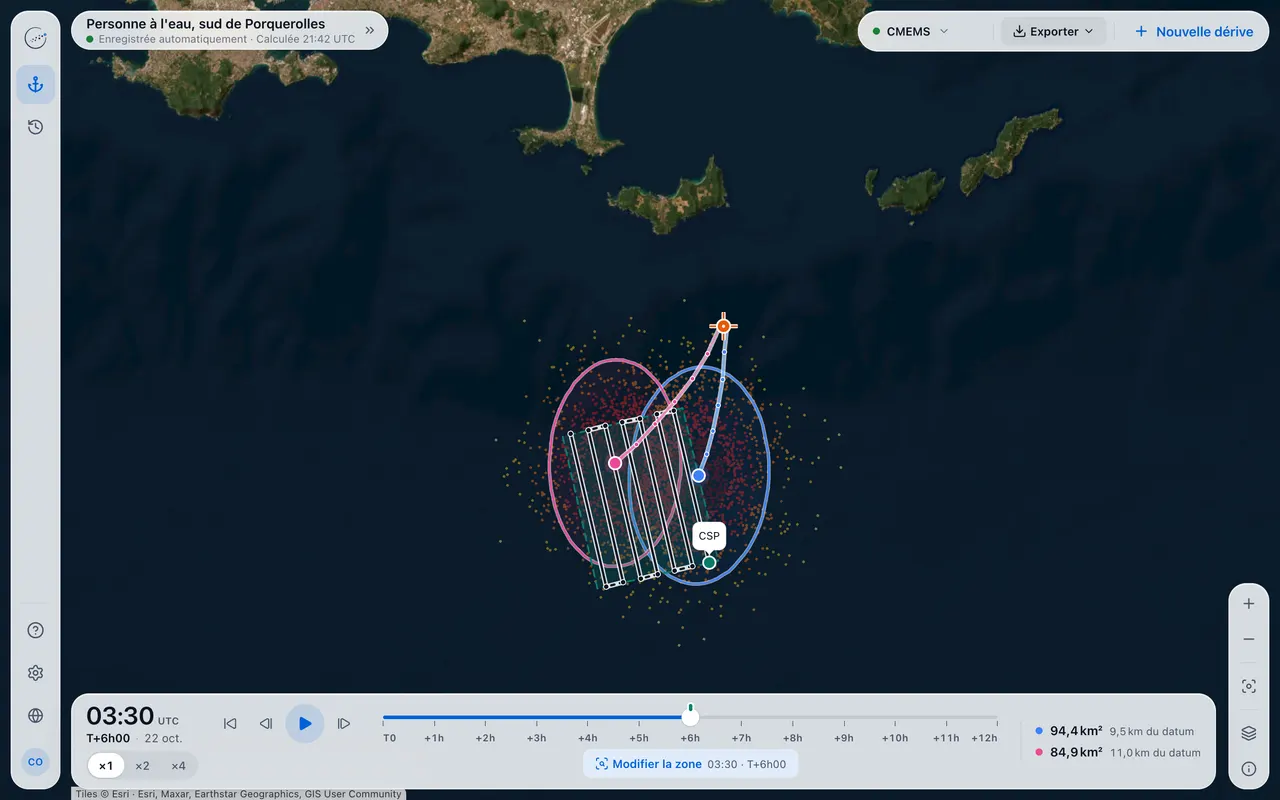The image size is (1280, 800).
Task: Click the timeline slider handle
Action: [x=690, y=717]
